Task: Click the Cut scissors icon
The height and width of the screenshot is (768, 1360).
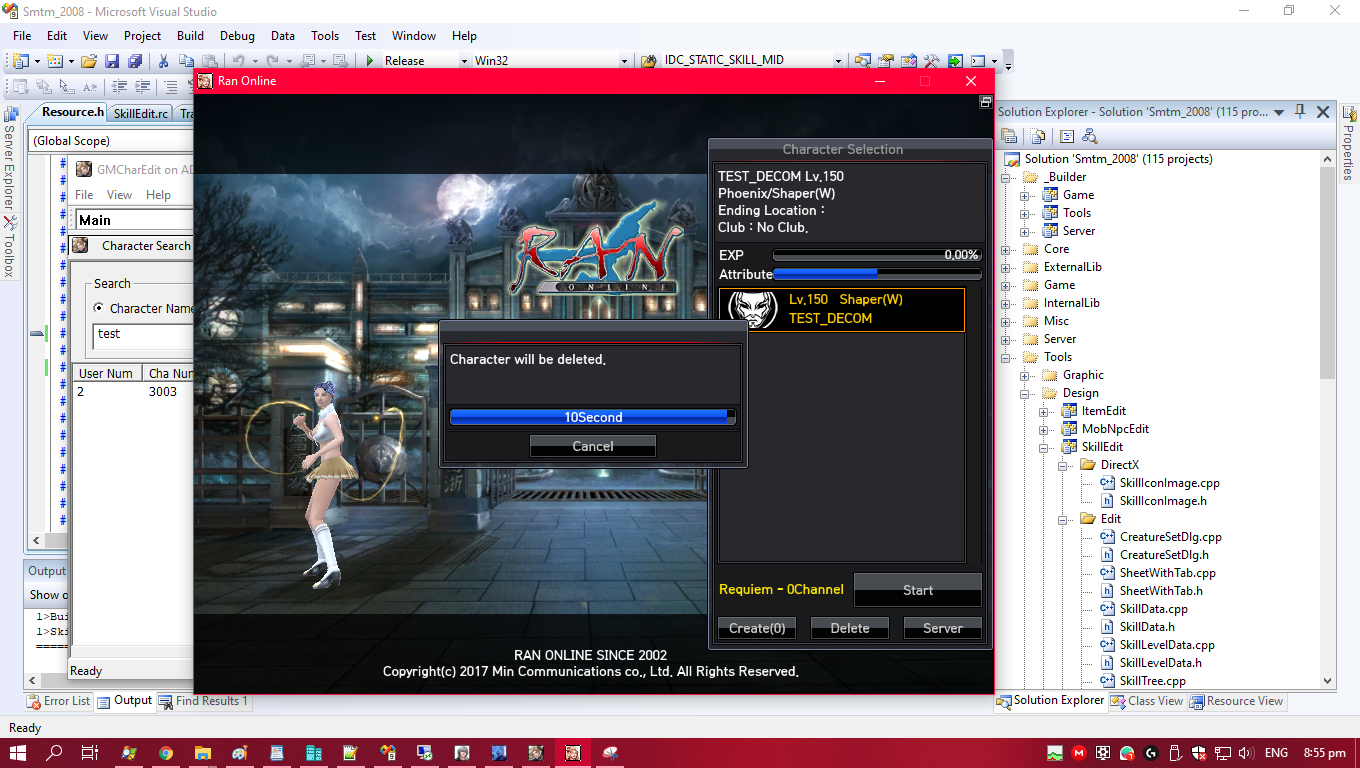Action: (x=164, y=61)
